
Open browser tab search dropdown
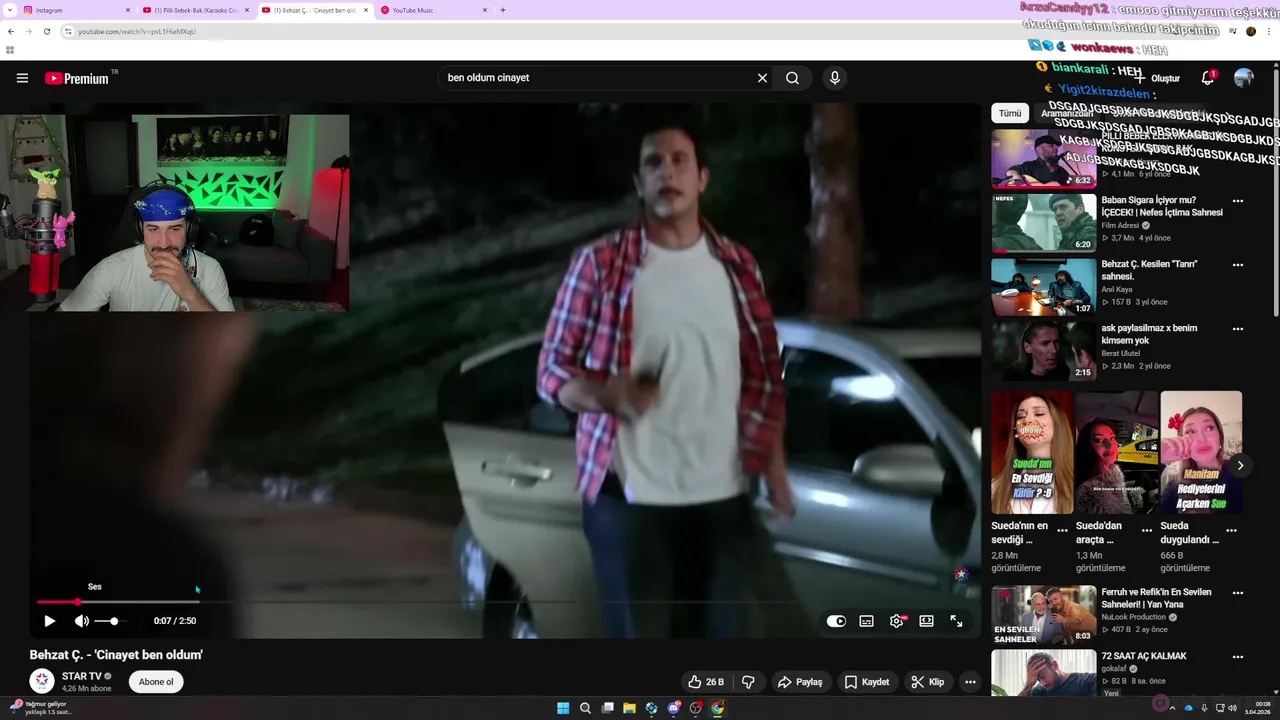[8, 10]
